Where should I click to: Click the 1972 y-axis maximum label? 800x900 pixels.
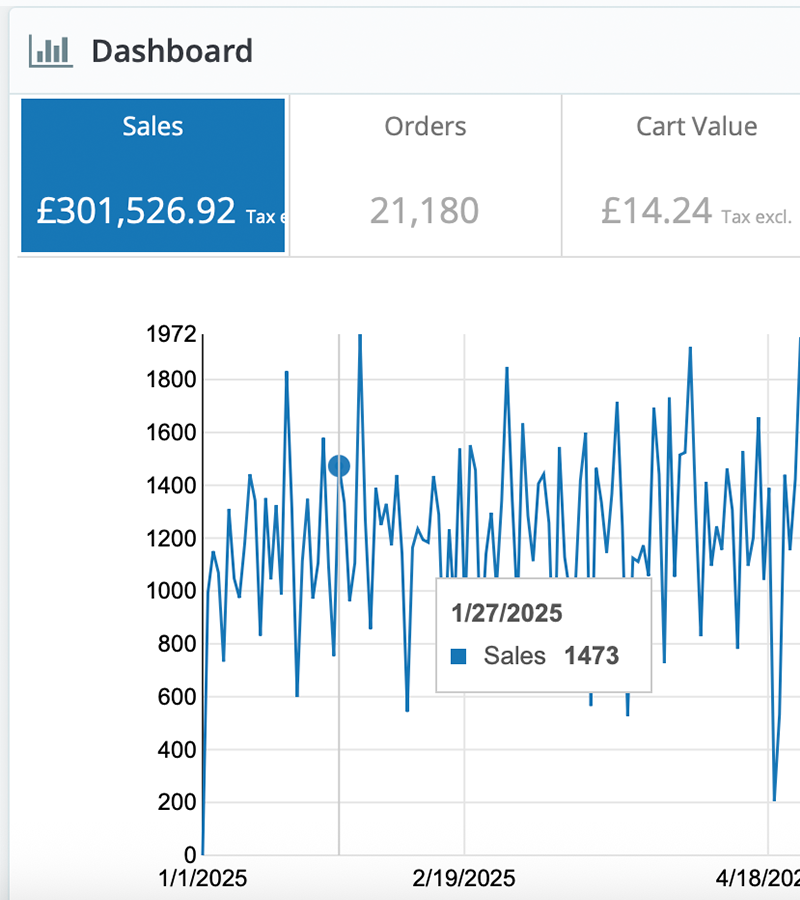[x=171, y=334]
